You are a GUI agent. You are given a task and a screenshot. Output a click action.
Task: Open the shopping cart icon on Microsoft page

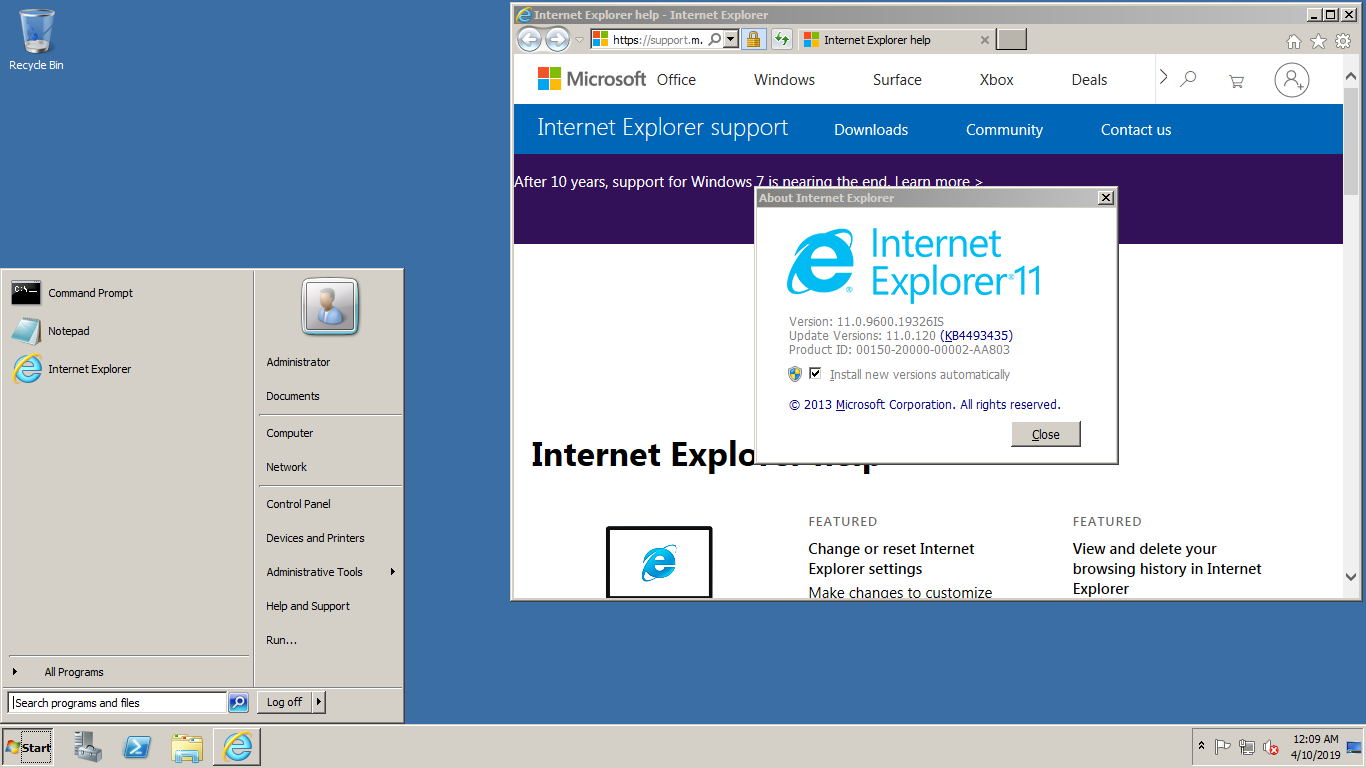pyautogui.click(x=1236, y=81)
